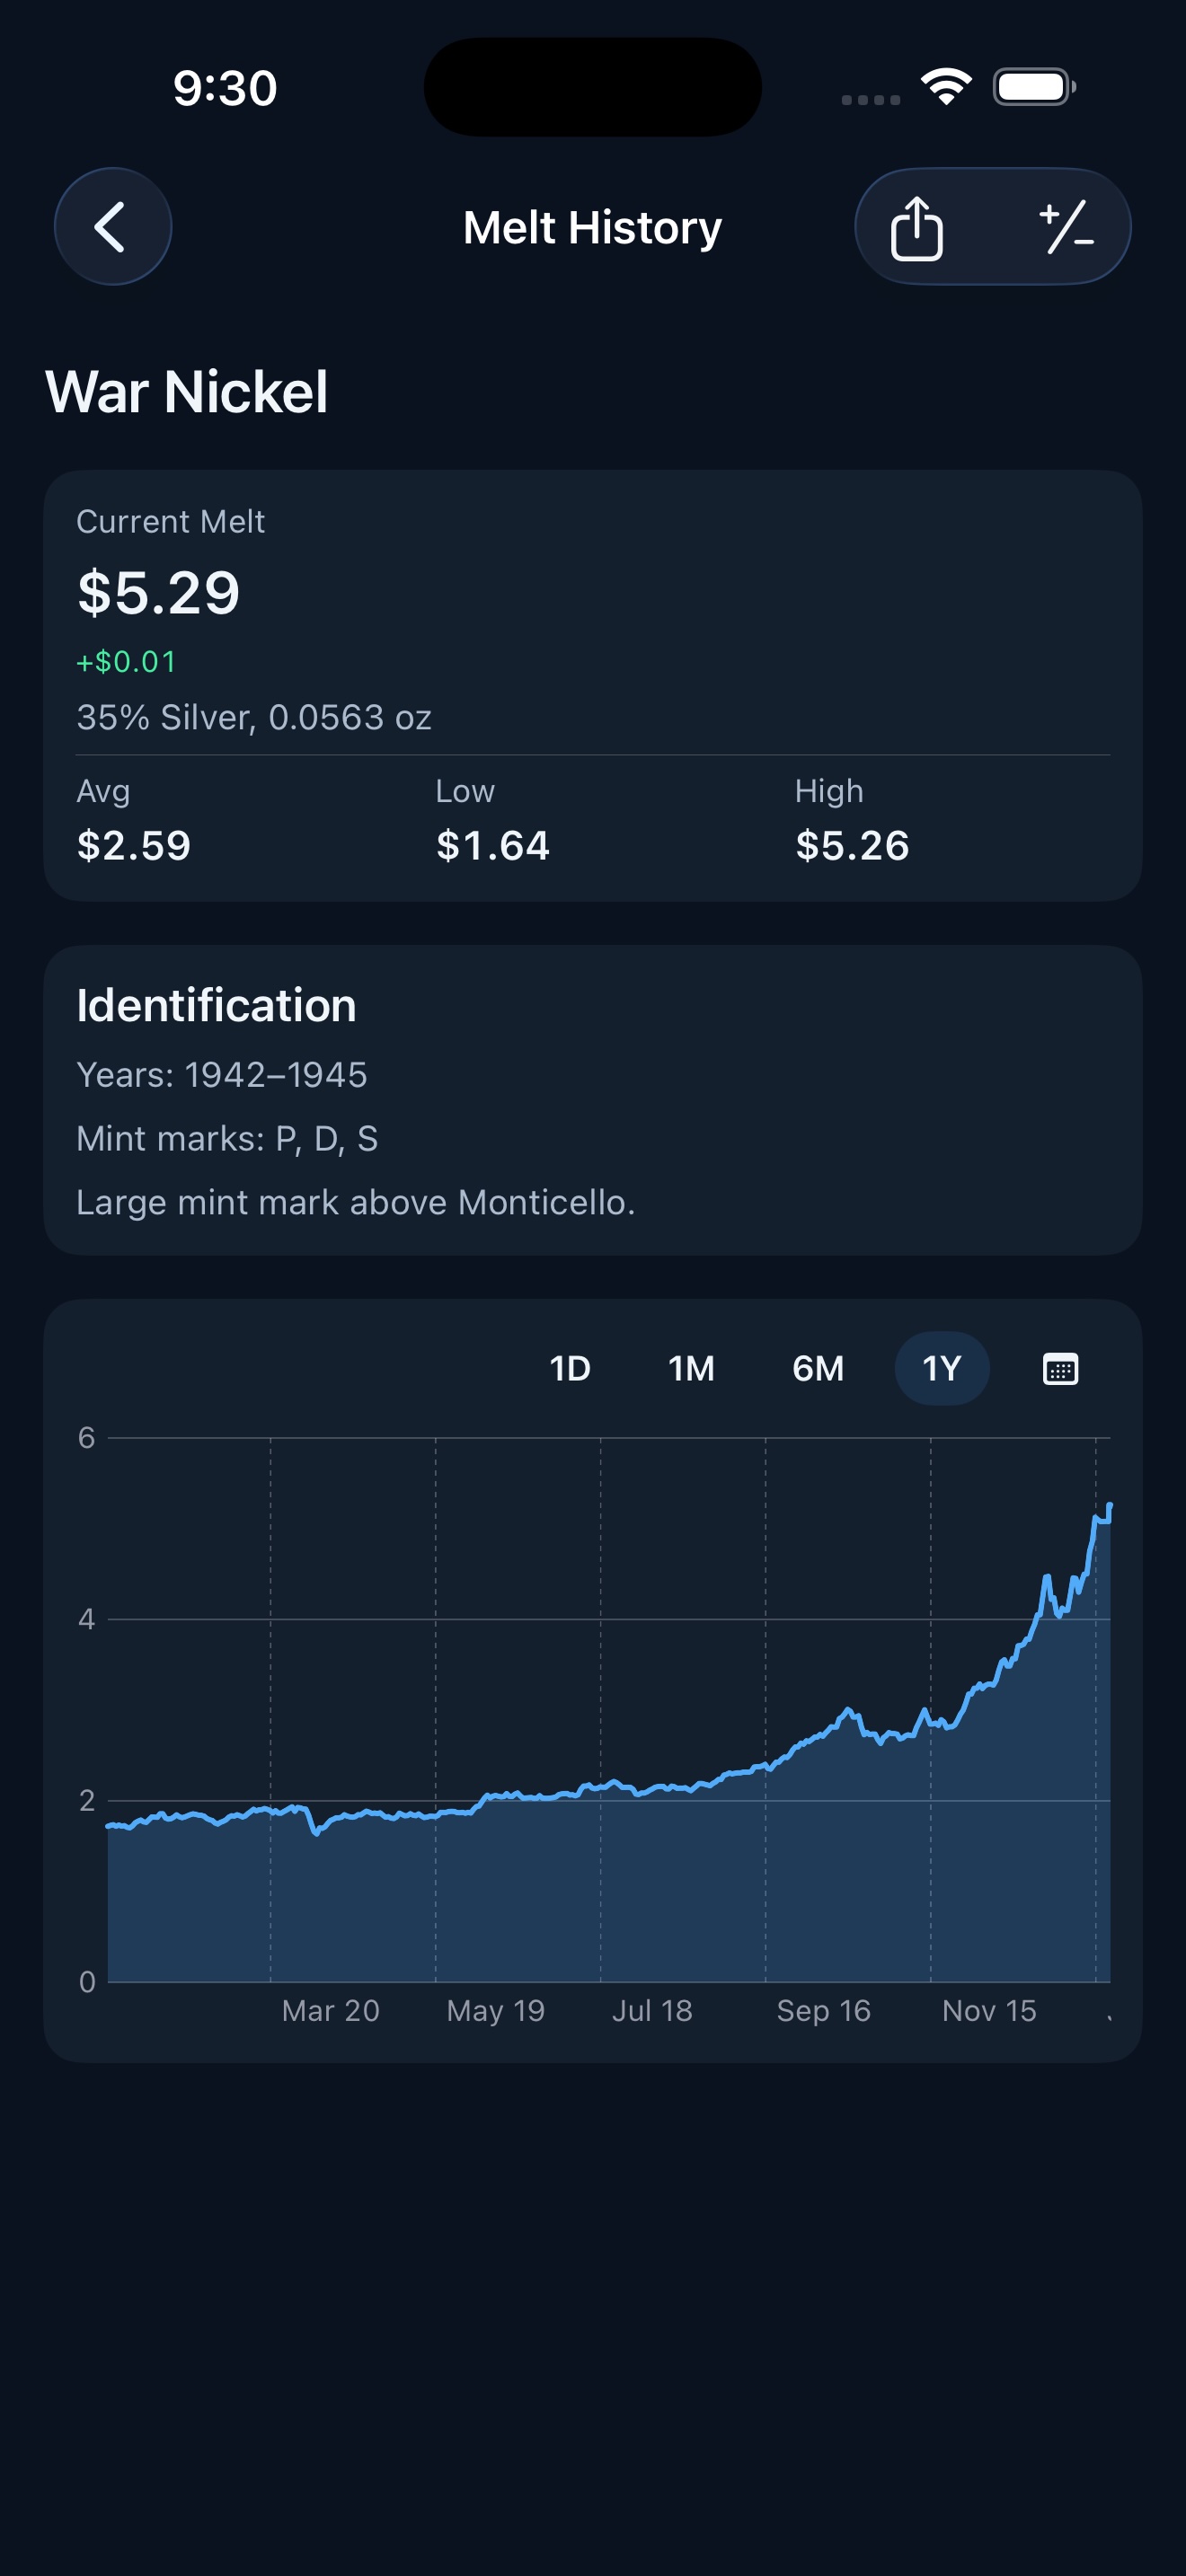Tap the chart's latest peak data point
The image size is (1186, 2576).
coord(1109,1505)
